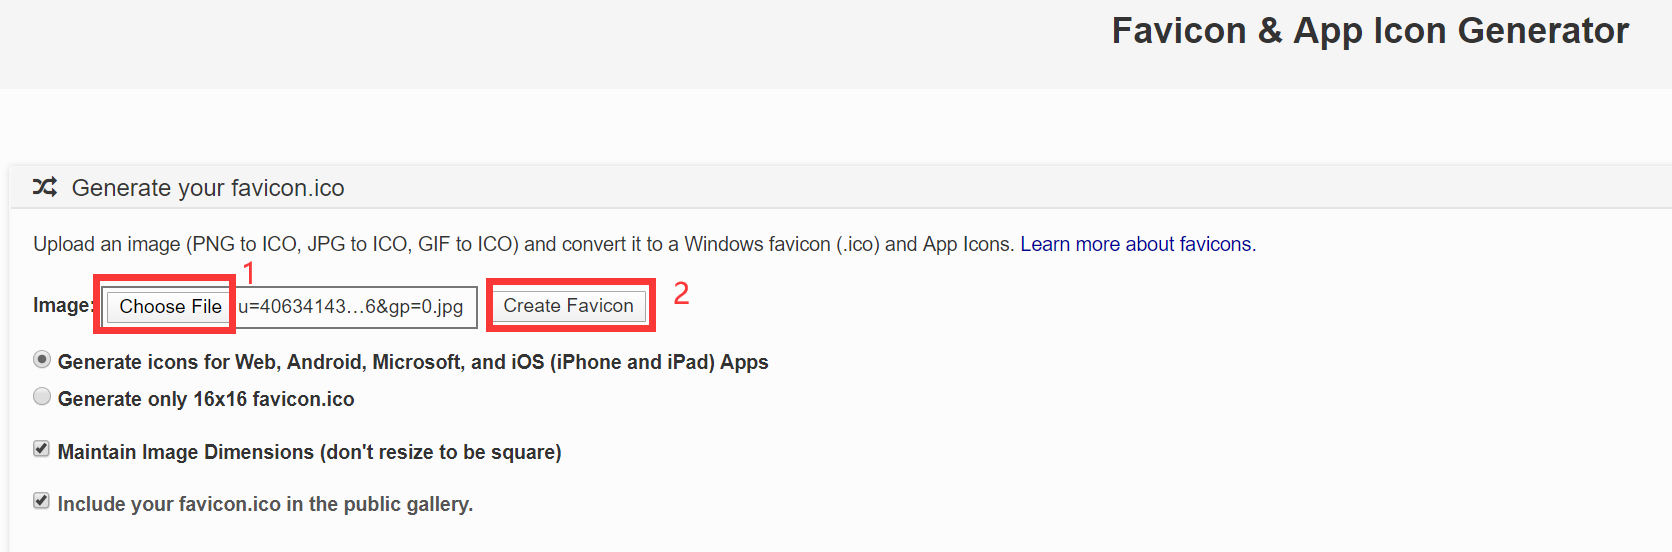
Task: Click the Favicon & App Icon Generator title
Action: click(x=1370, y=31)
